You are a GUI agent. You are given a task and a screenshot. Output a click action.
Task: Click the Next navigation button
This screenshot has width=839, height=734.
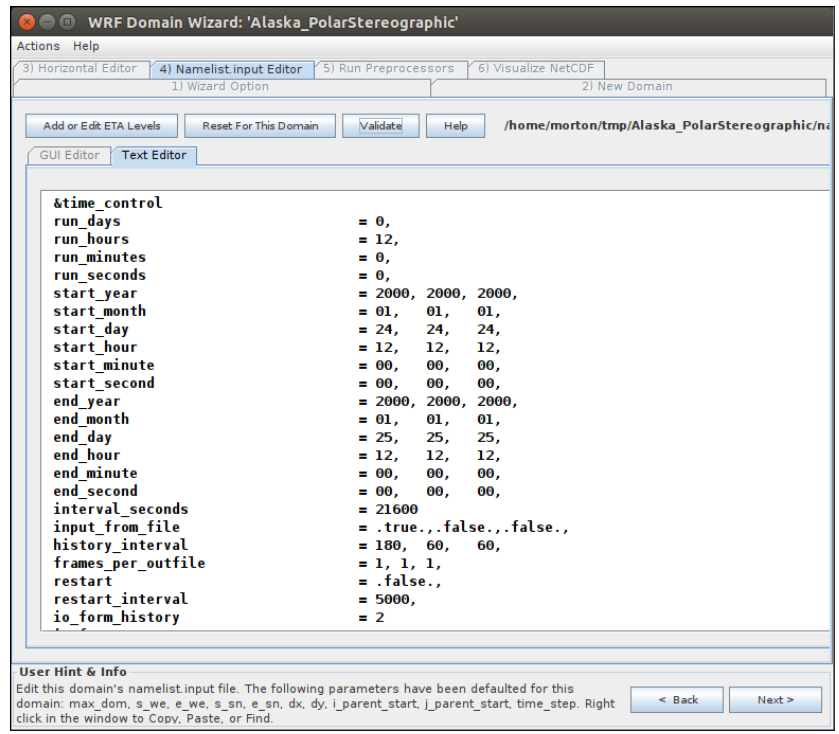[x=775, y=700]
